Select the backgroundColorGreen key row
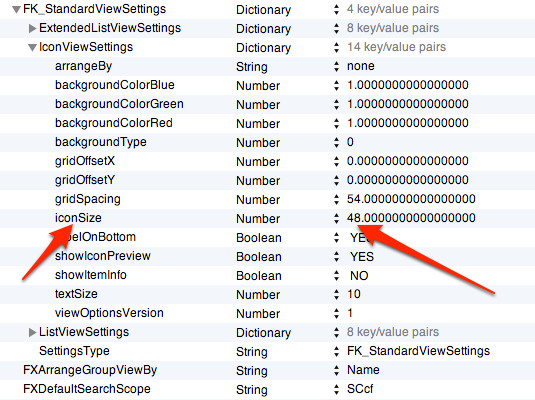Viewport: 535px width, 400px height. click(x=268, y=104)
